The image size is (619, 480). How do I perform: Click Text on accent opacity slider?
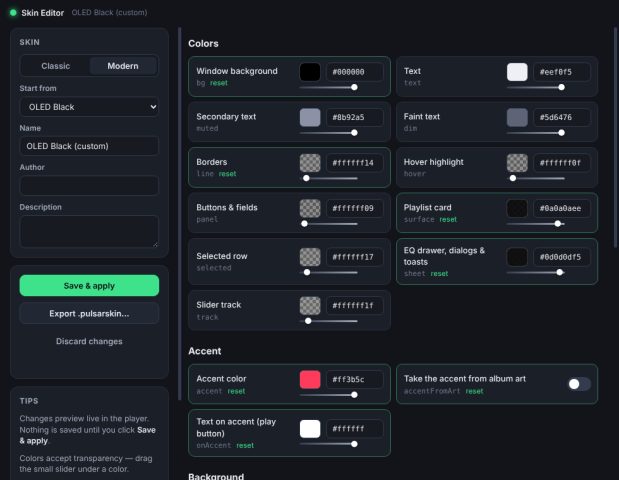(x=328, y=444)
